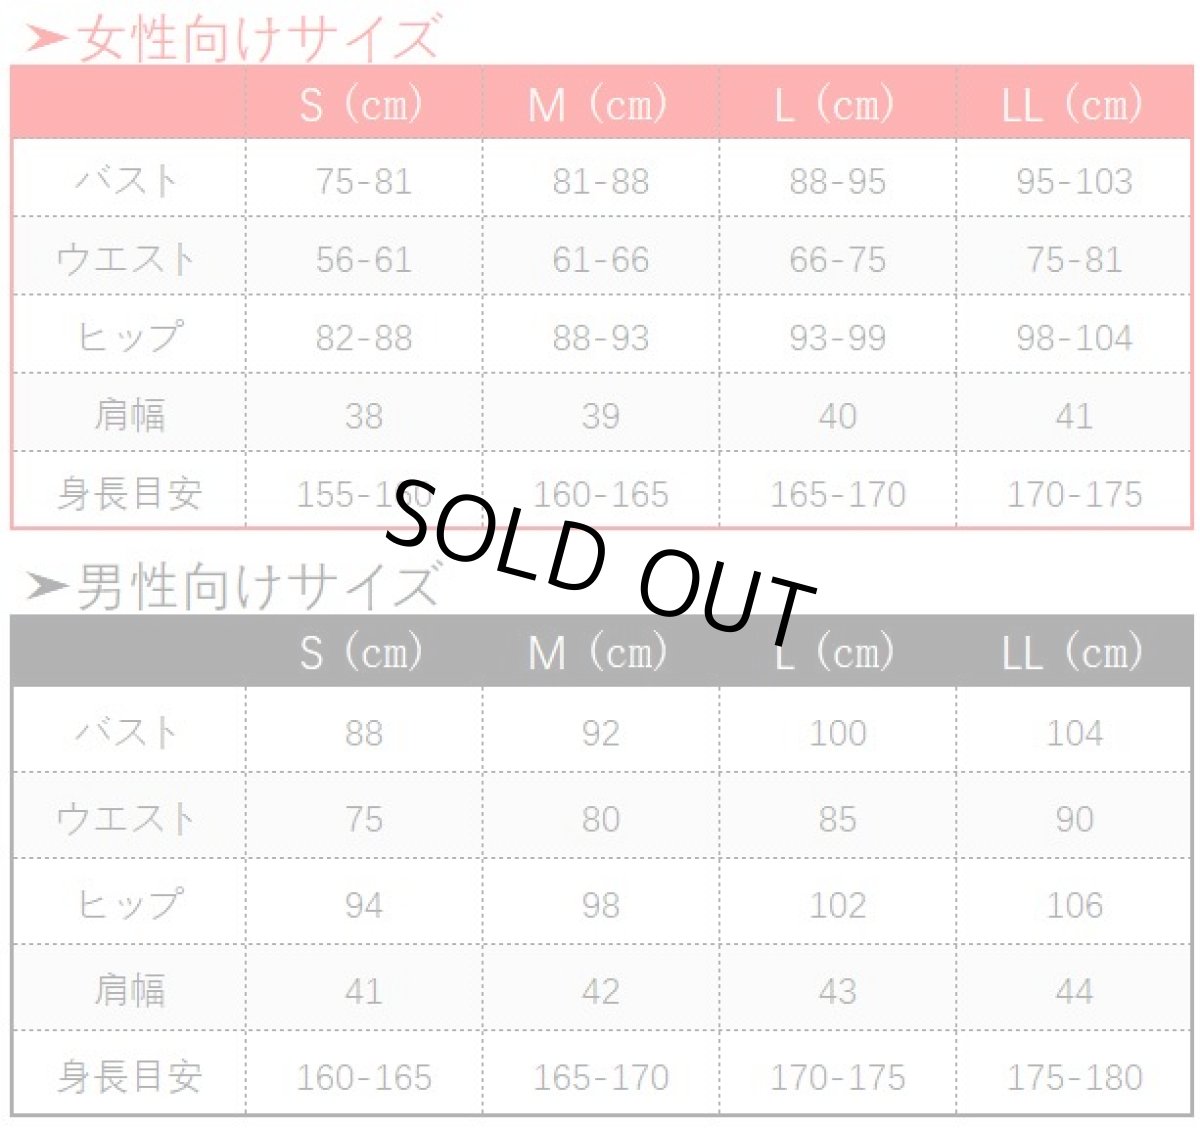Screen dimensions: 1200x1129
Task: Click the men's hip value 102
Action: 837,905
